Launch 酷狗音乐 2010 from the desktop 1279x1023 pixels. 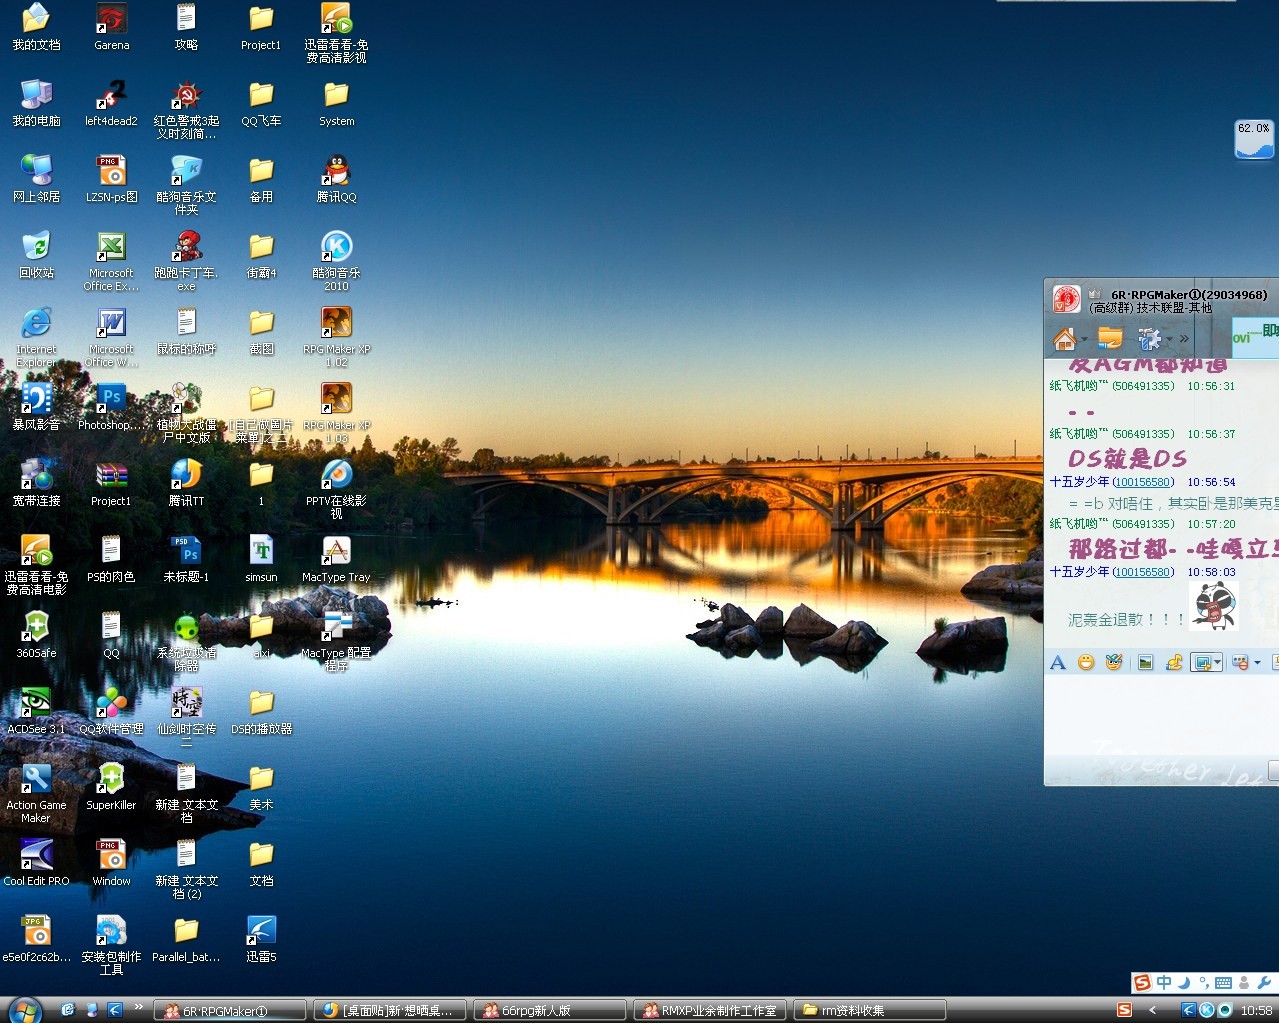336,261
